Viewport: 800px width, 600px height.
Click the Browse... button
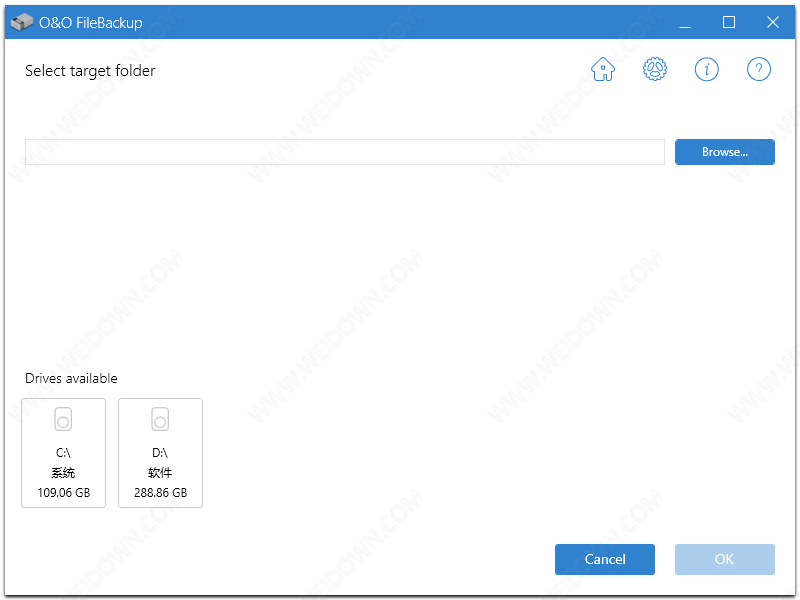[x=724, y=152]
